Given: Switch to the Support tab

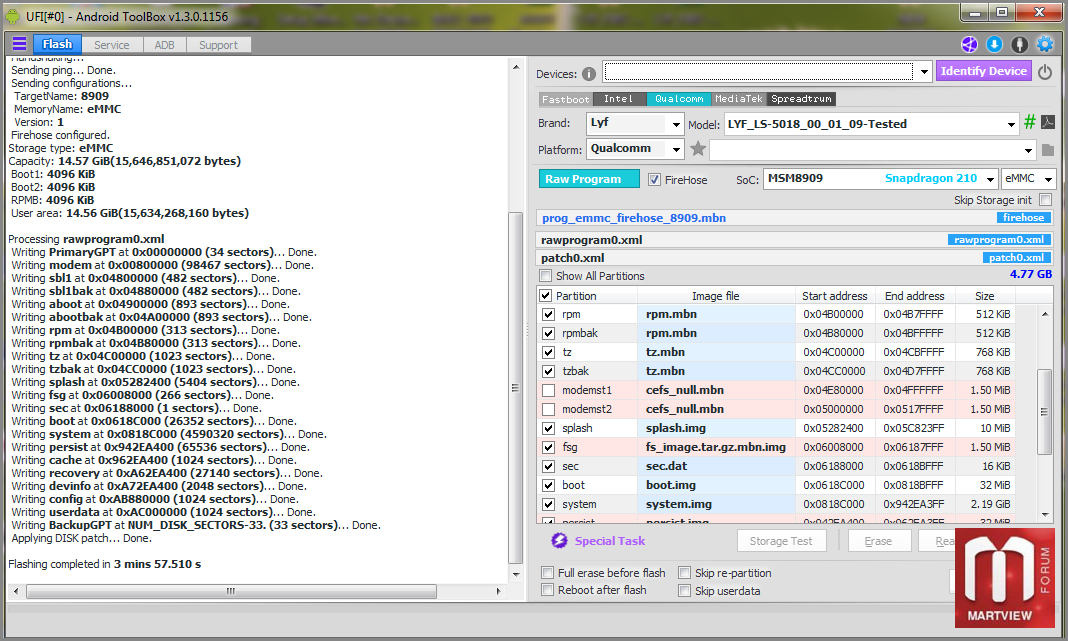Looking at the screenshot, I should [218, 45].
